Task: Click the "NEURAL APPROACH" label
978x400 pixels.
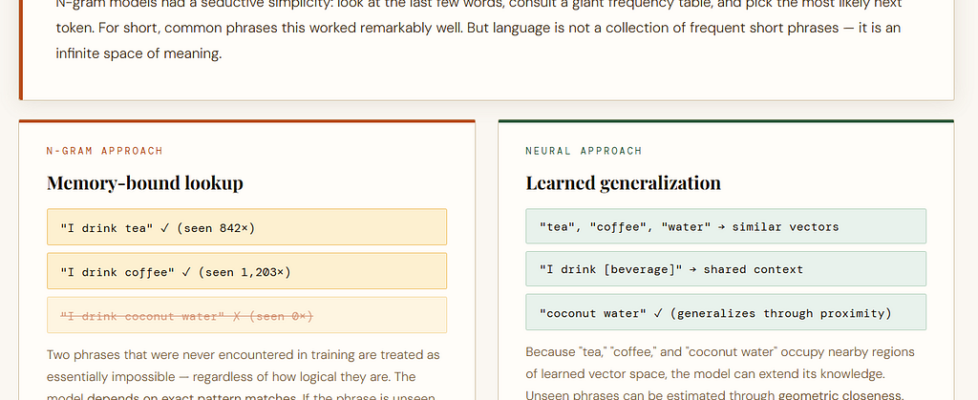Action: (x=584, y=151)
